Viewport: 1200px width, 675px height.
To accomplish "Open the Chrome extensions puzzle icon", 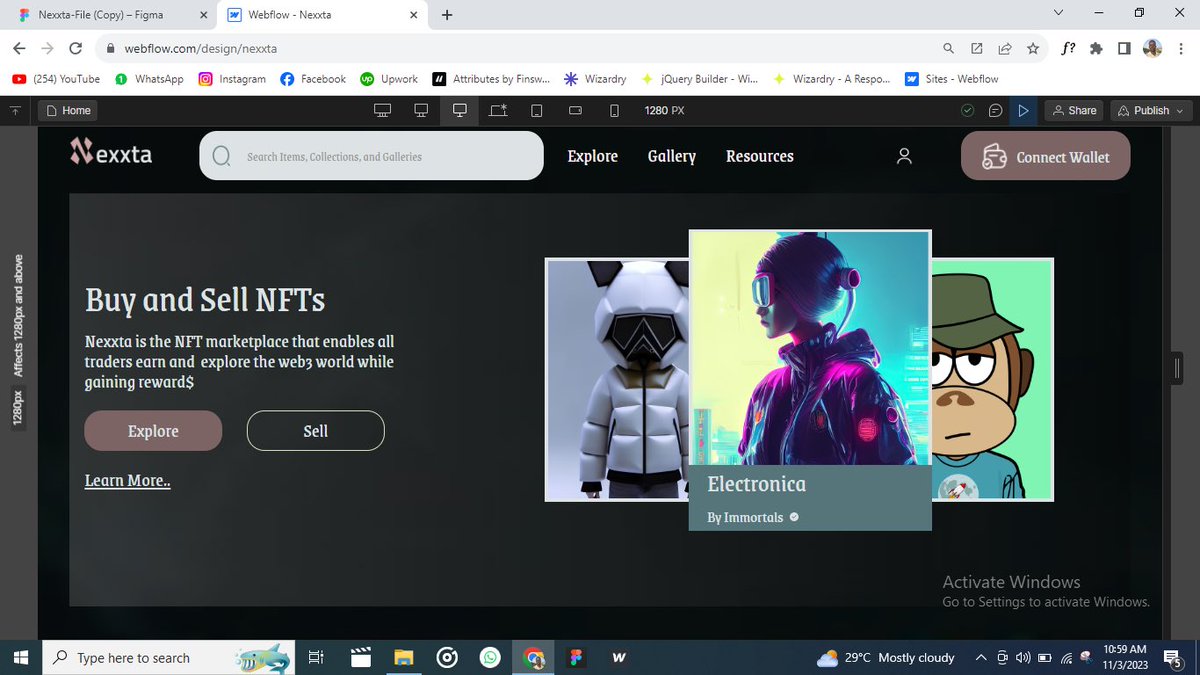I will [1096, 48].
